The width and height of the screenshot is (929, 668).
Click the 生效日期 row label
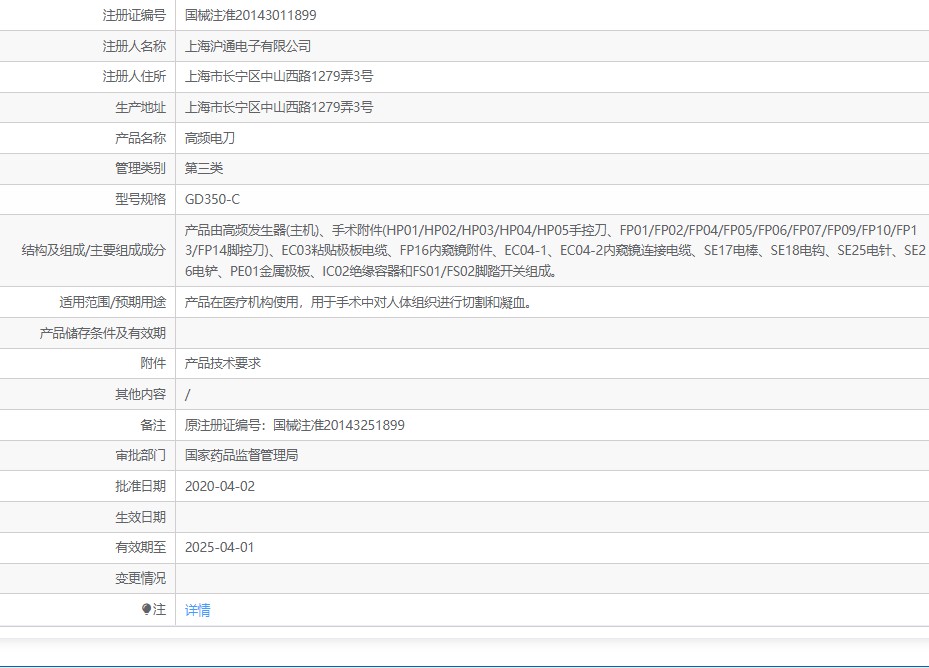point(140,517)
